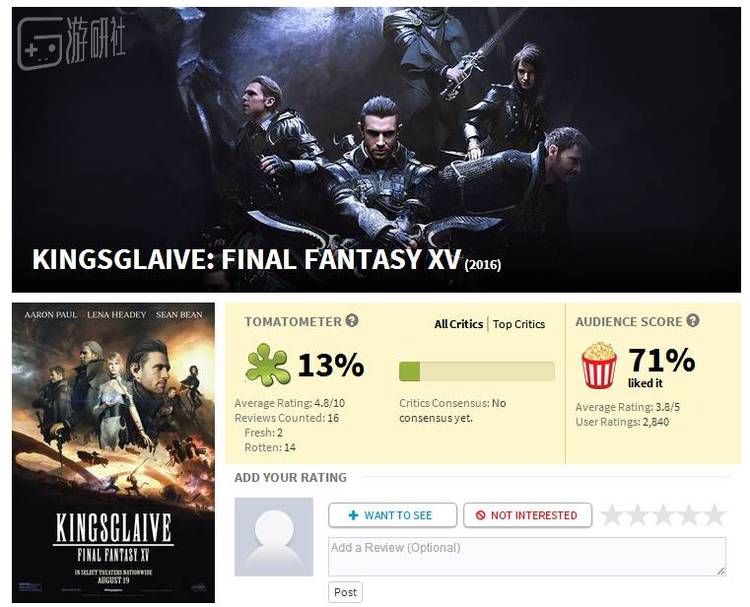Click the prohibited icon in Not Interested

[480, 515]
